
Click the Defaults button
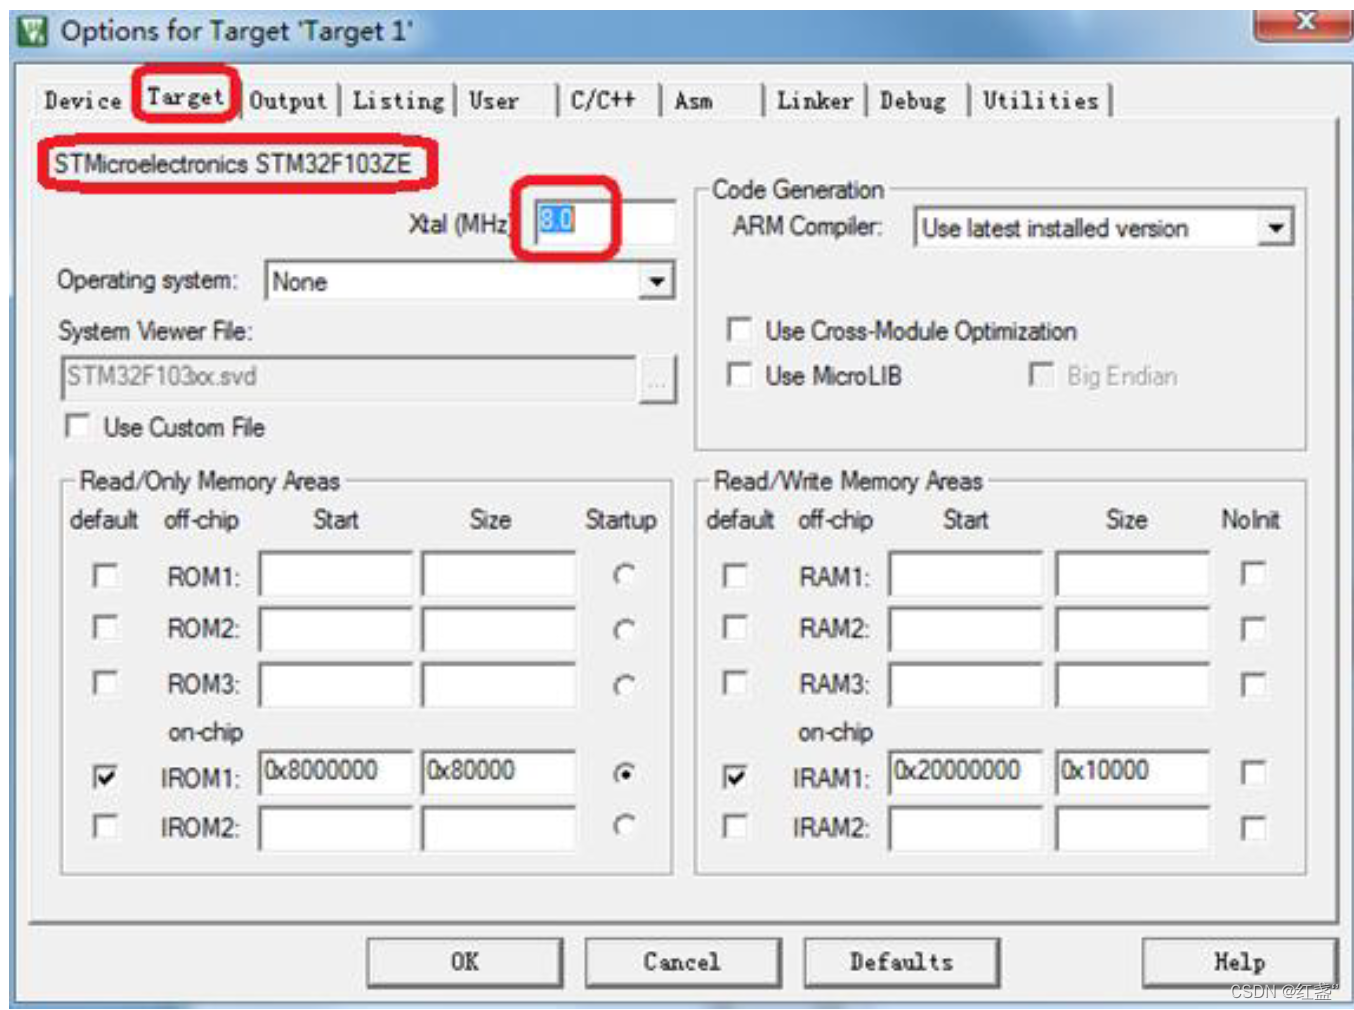901,962
